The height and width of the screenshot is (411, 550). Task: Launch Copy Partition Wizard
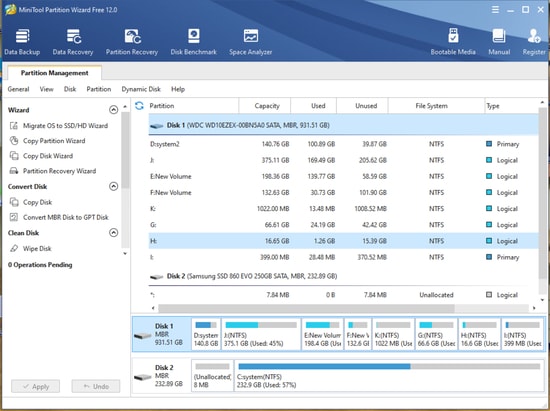(x=47, y=141)
